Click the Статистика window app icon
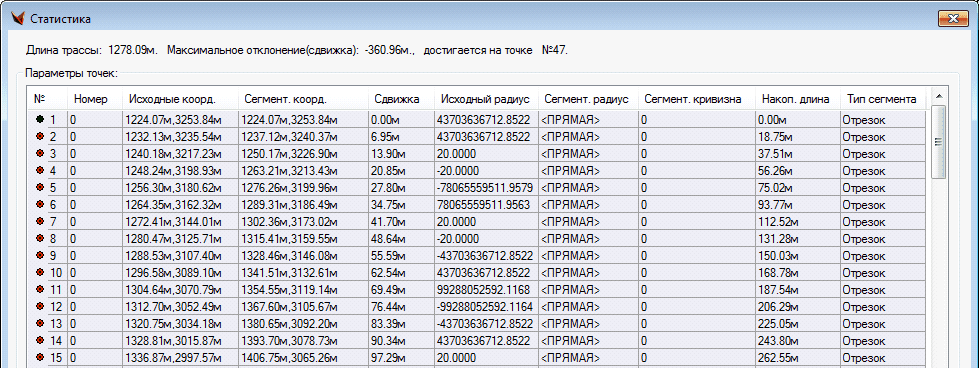 tap(17, 19)
